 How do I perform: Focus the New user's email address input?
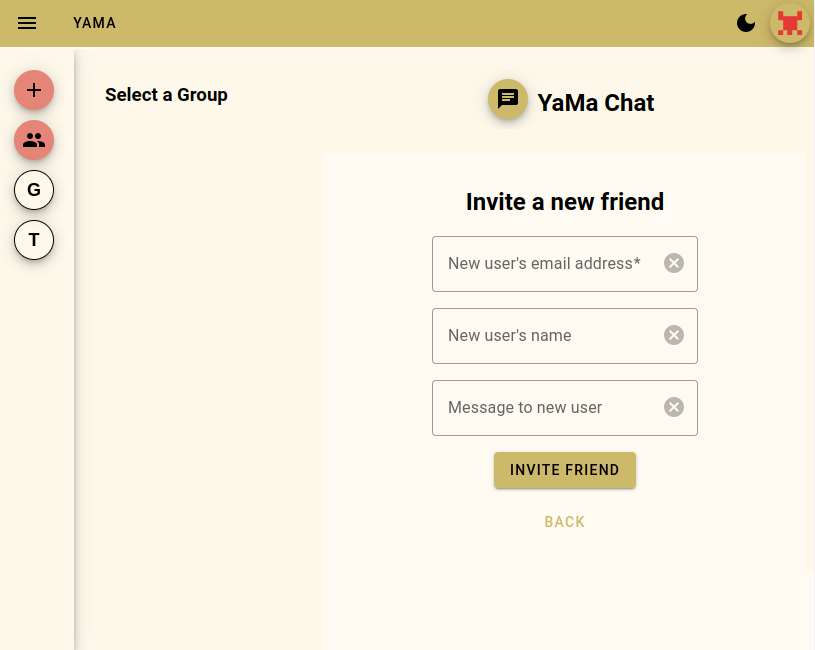(x=545, y=264)
